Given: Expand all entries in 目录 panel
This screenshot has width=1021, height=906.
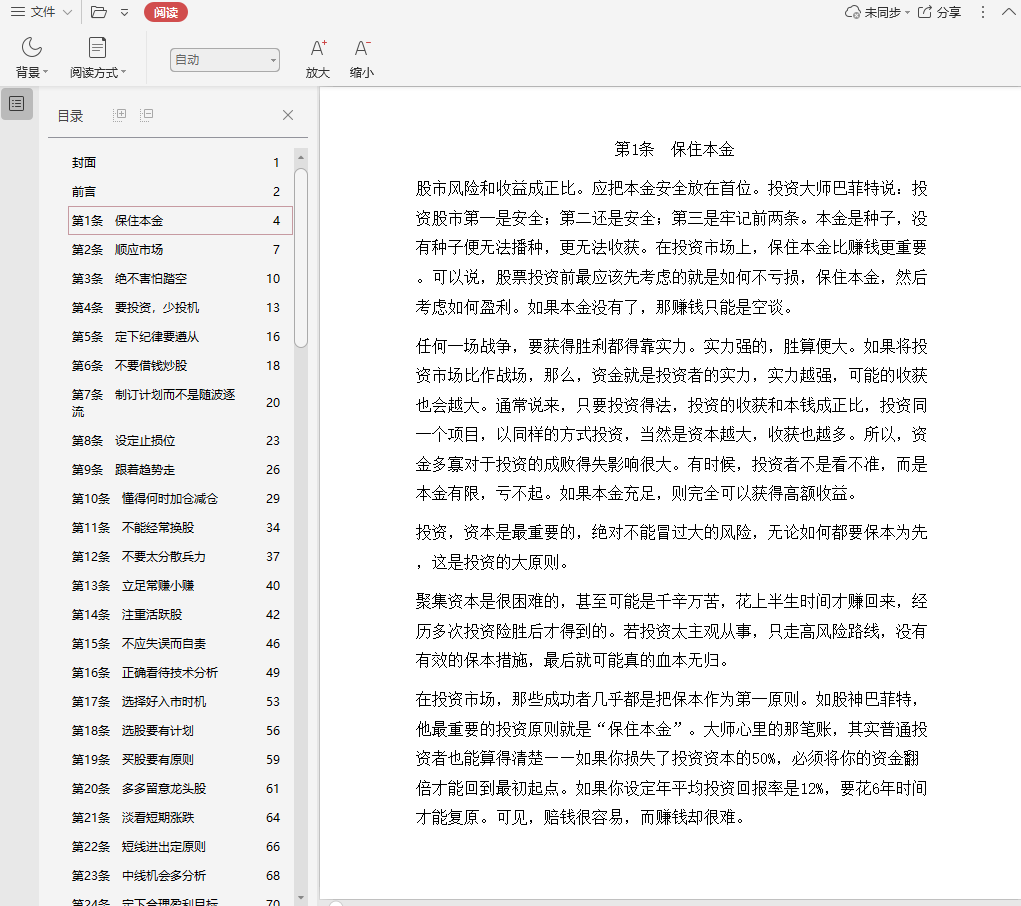Looking at the screenshot, I should tap(120, 115).
